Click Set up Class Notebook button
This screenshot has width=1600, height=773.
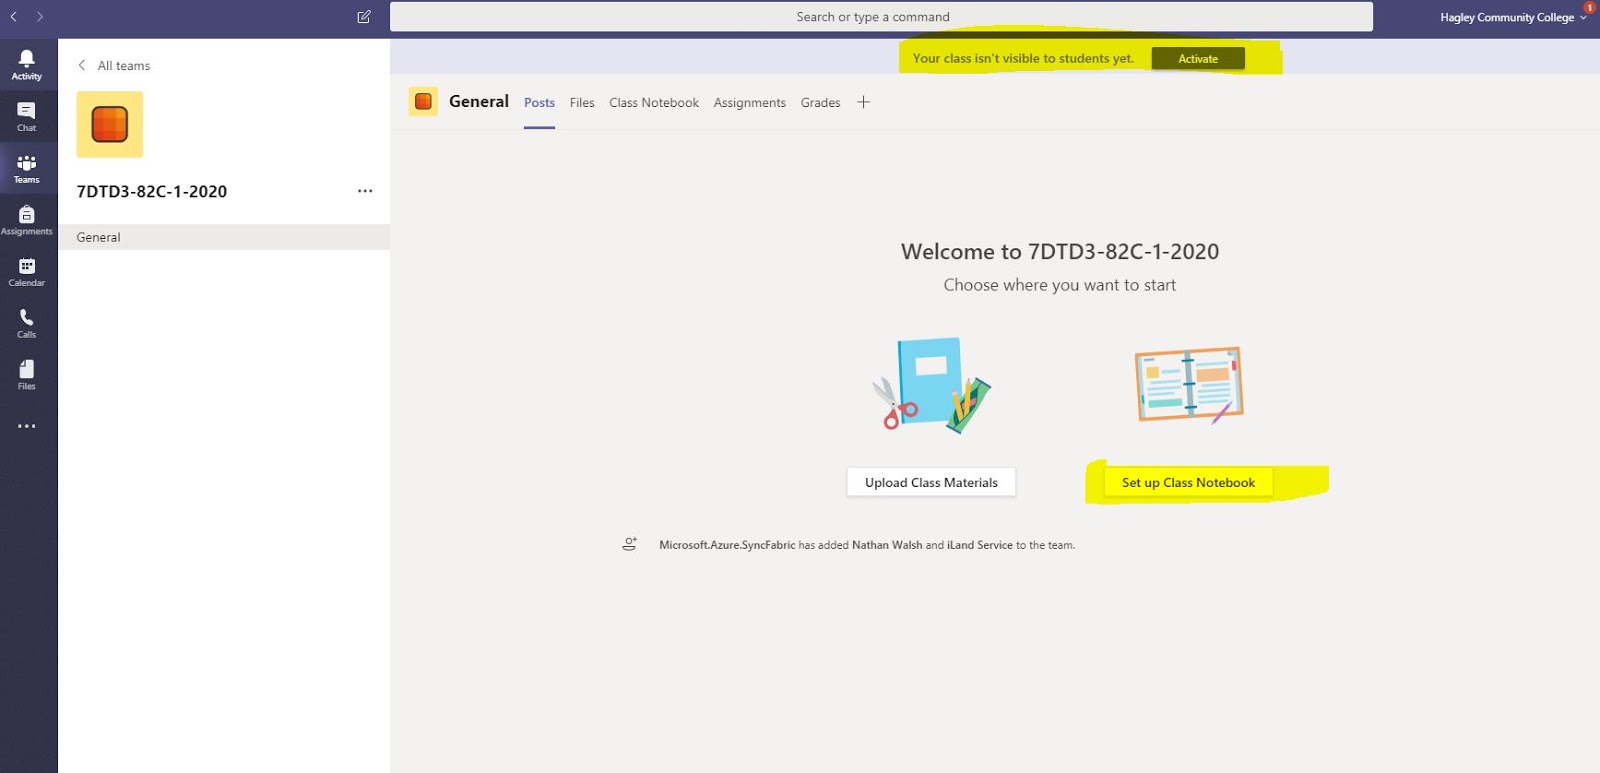(x=1188, y=482)
